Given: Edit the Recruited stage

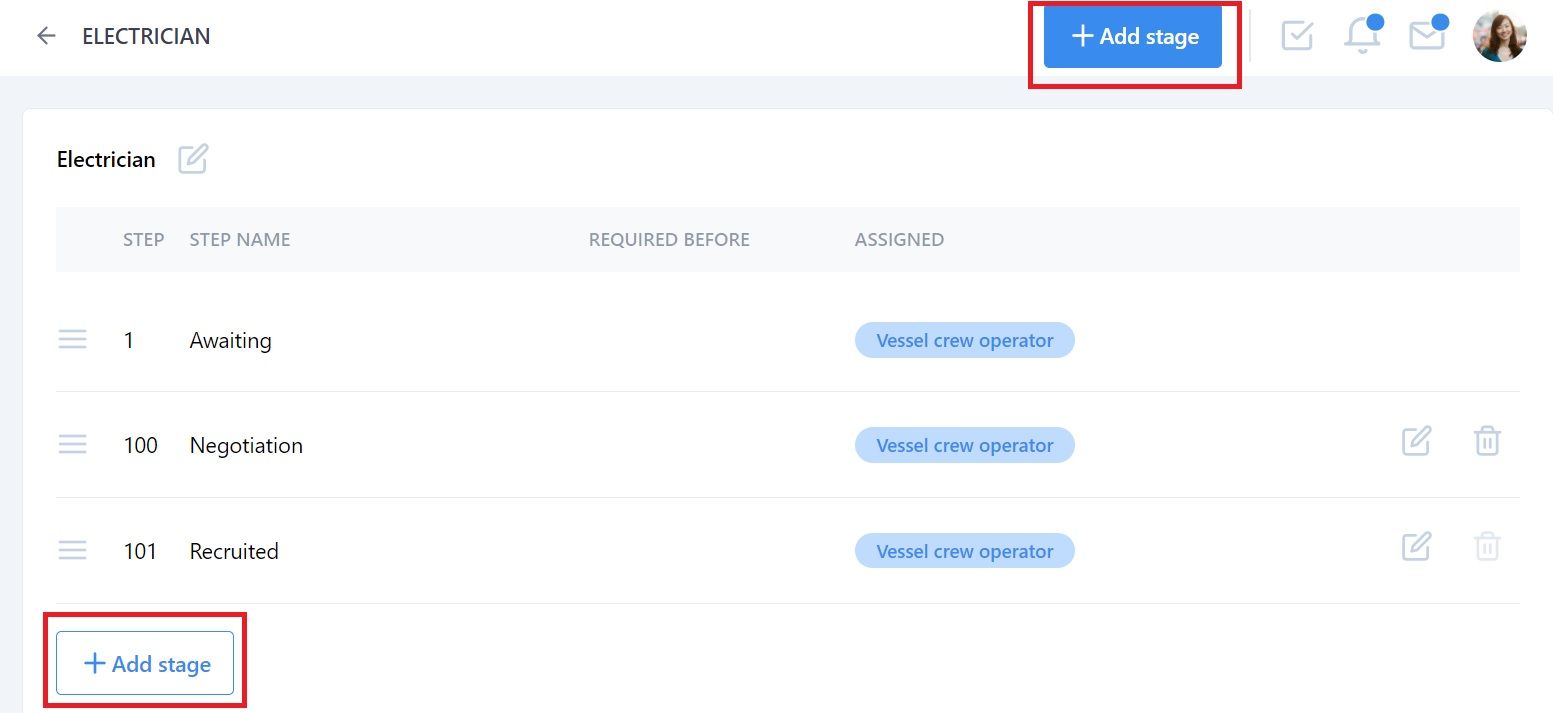Looking at the screenshot, I should coord(1416,547).
